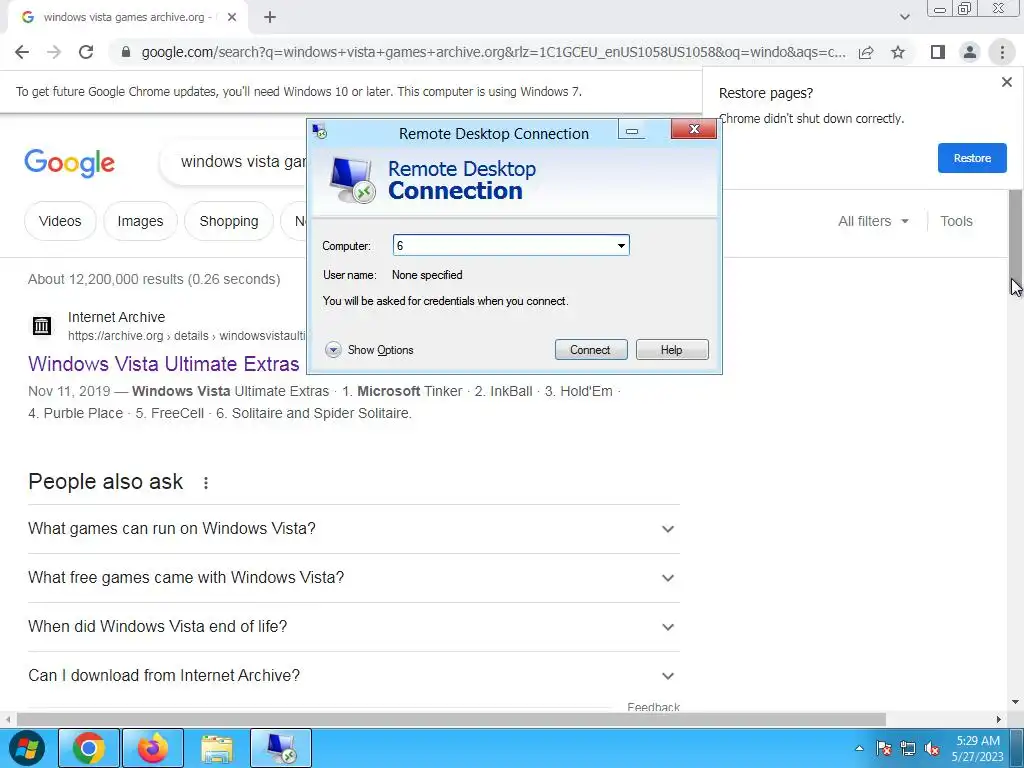Expand Show Options in Remote Desktop
1024x768 pixels.
(369, 350)
